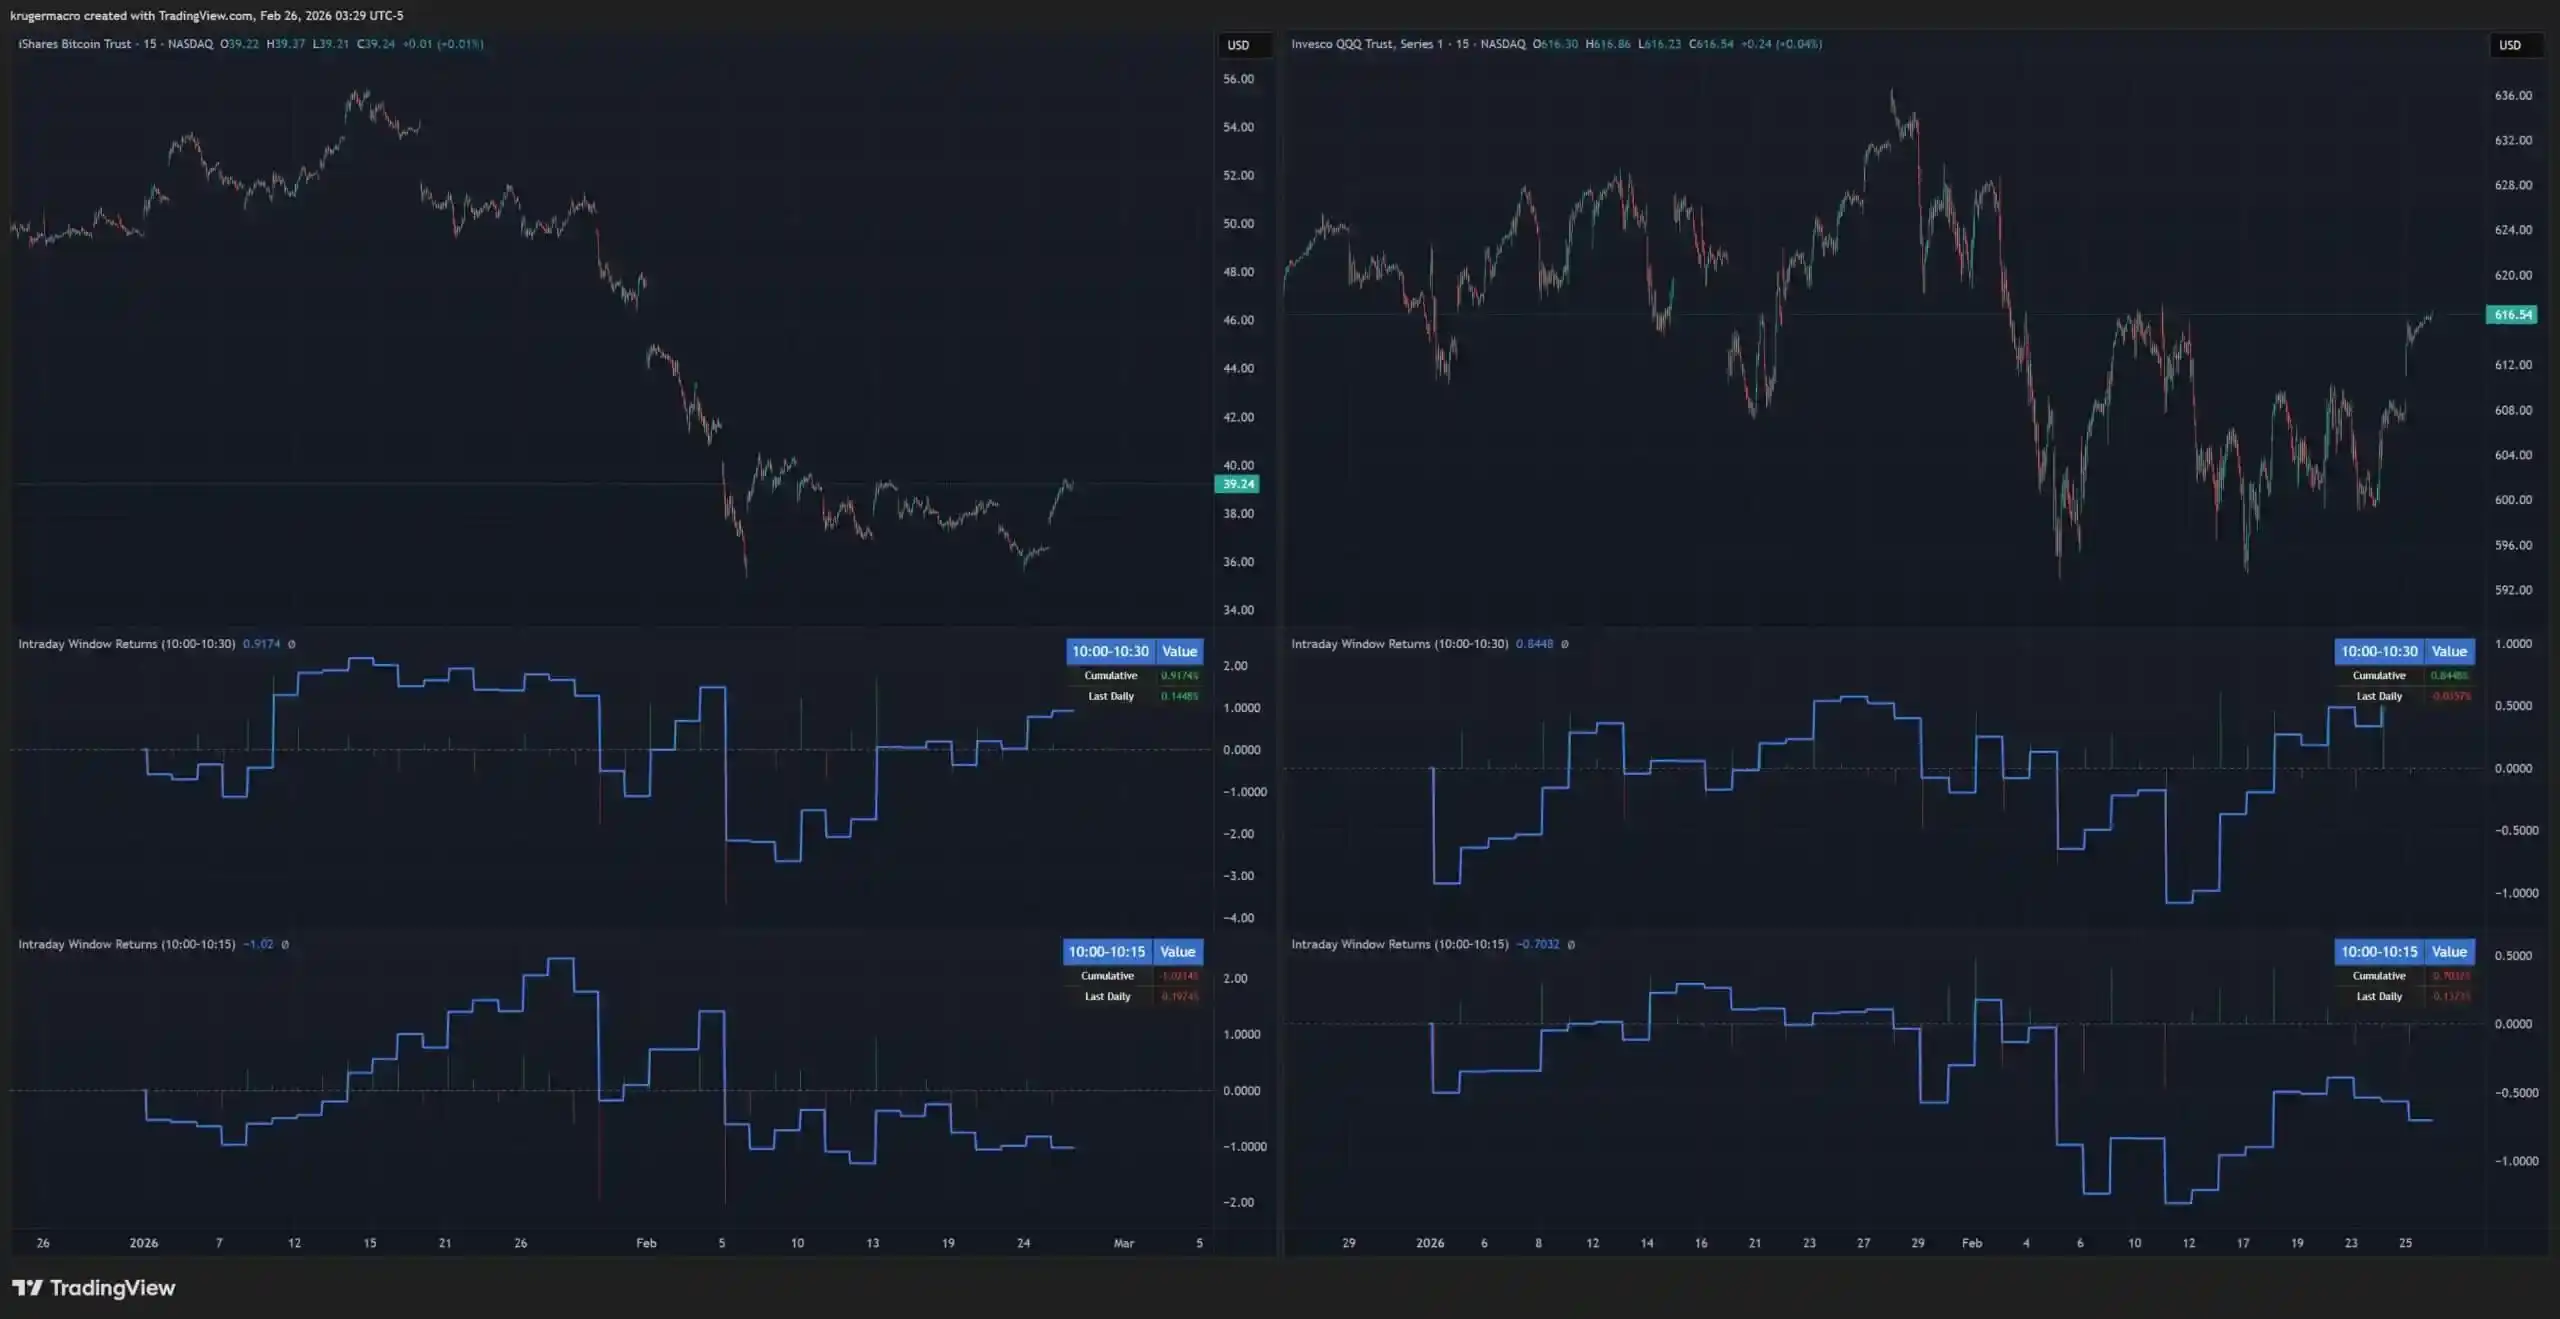
Task: Open the USD currency selector on the QQQ chart
Action: [x=2510, y=45]
